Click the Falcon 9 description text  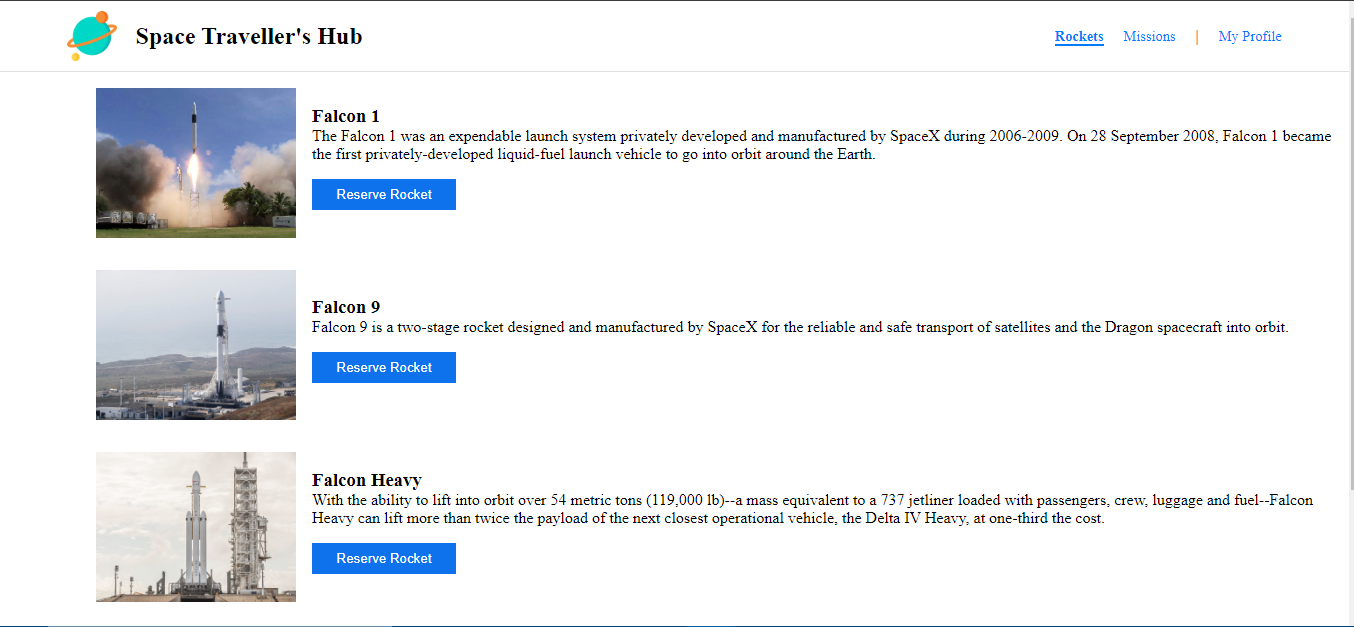pos(800,327)
